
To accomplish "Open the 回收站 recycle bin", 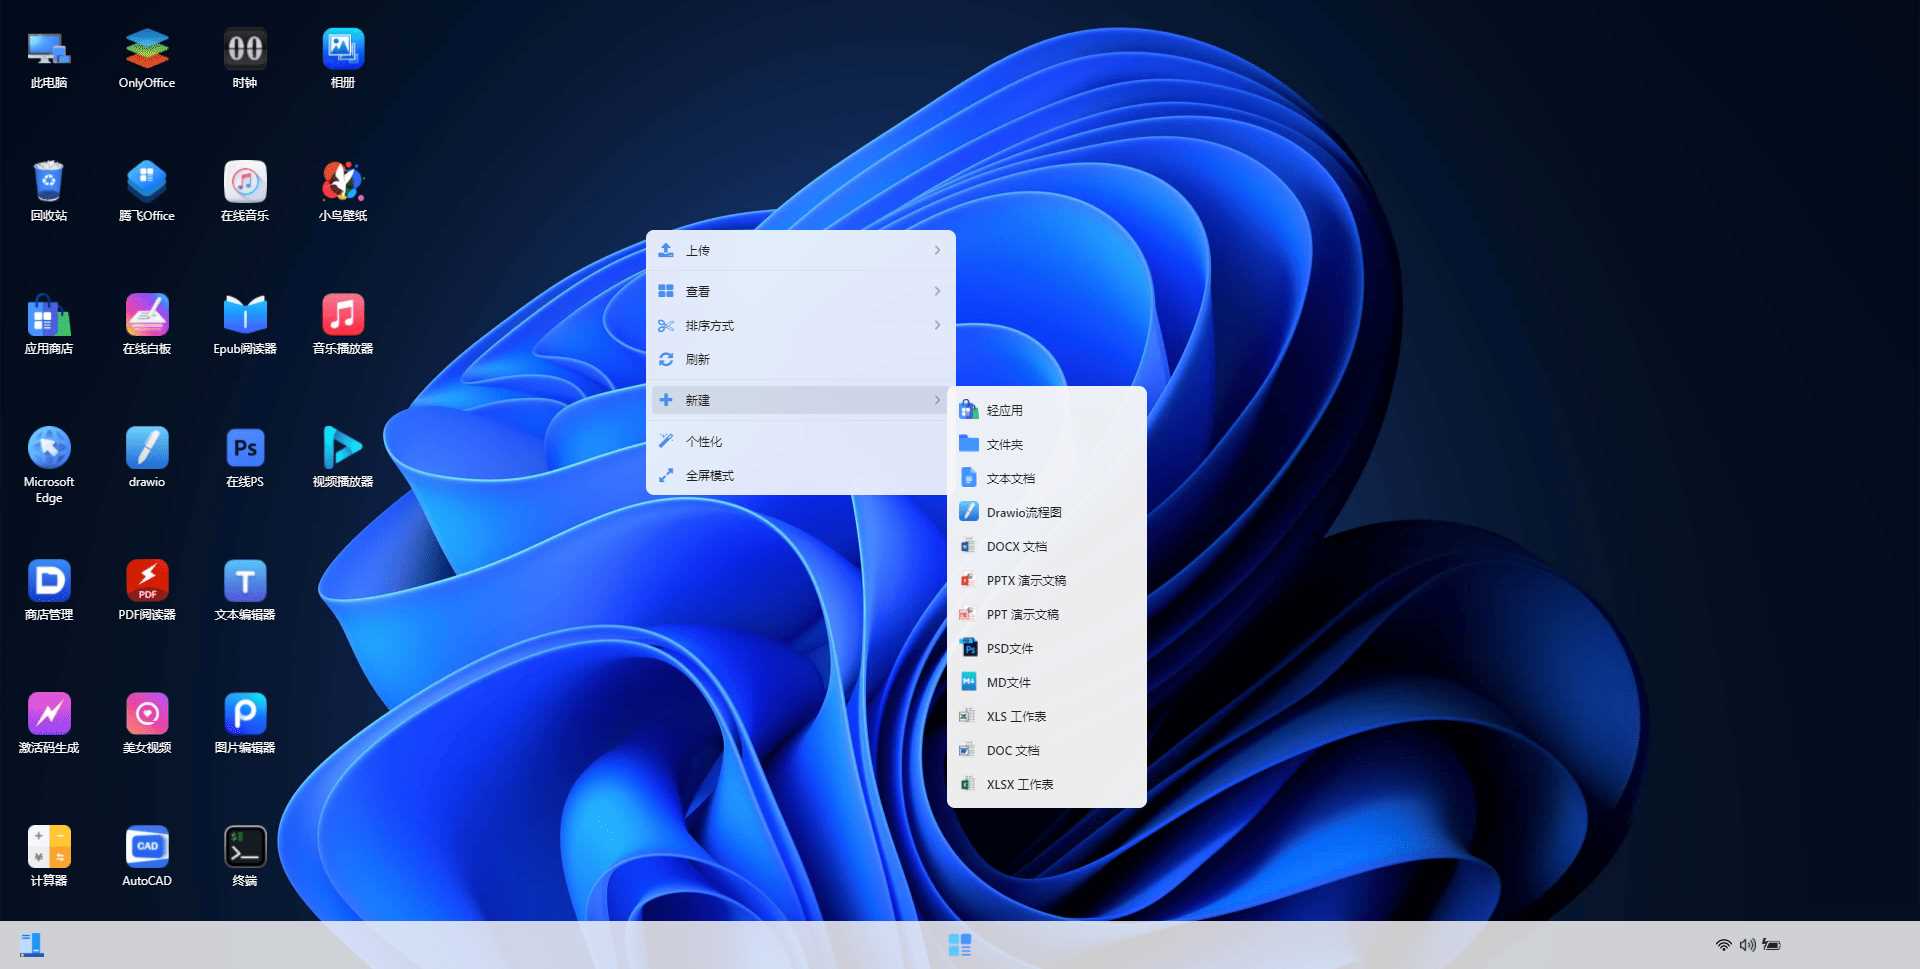I will tap(48, 182).
